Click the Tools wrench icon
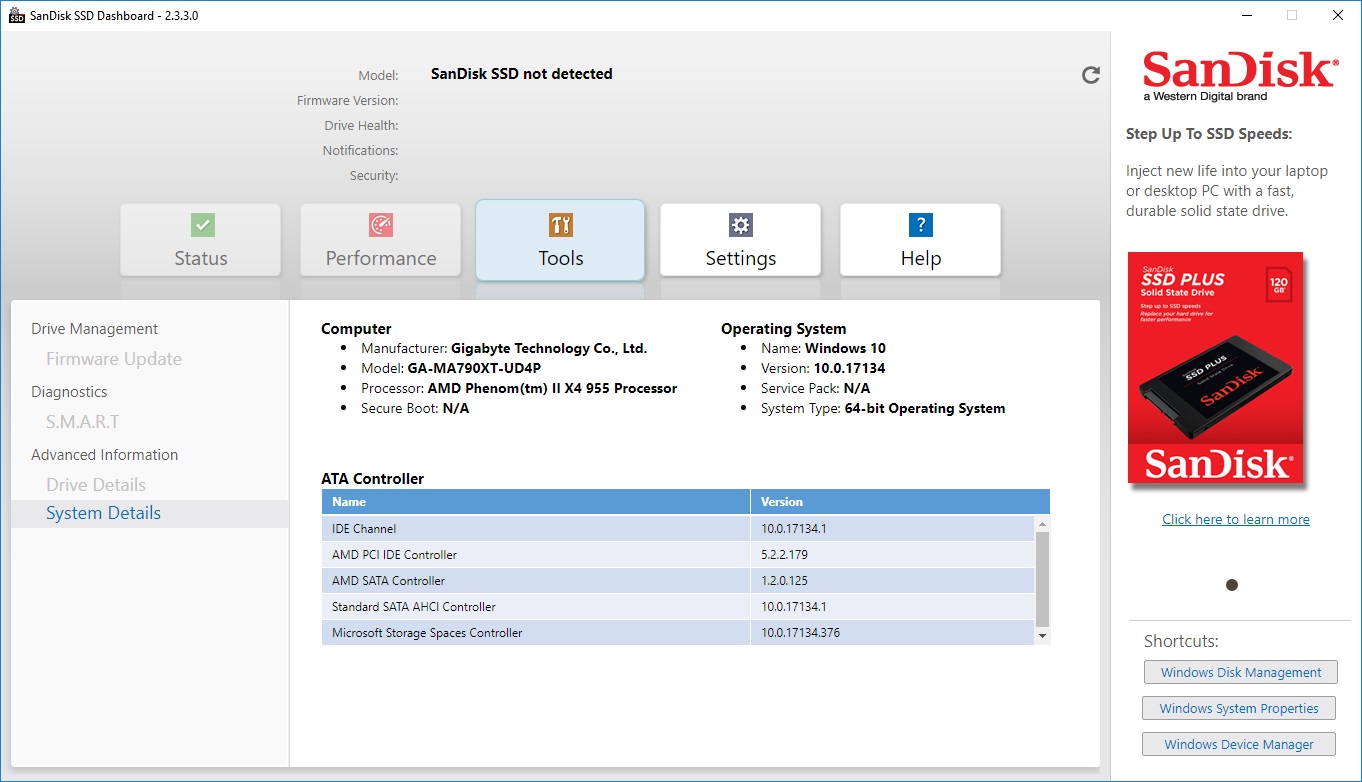The height and width of the screenshot is (782, 1362). click(561, 224)
